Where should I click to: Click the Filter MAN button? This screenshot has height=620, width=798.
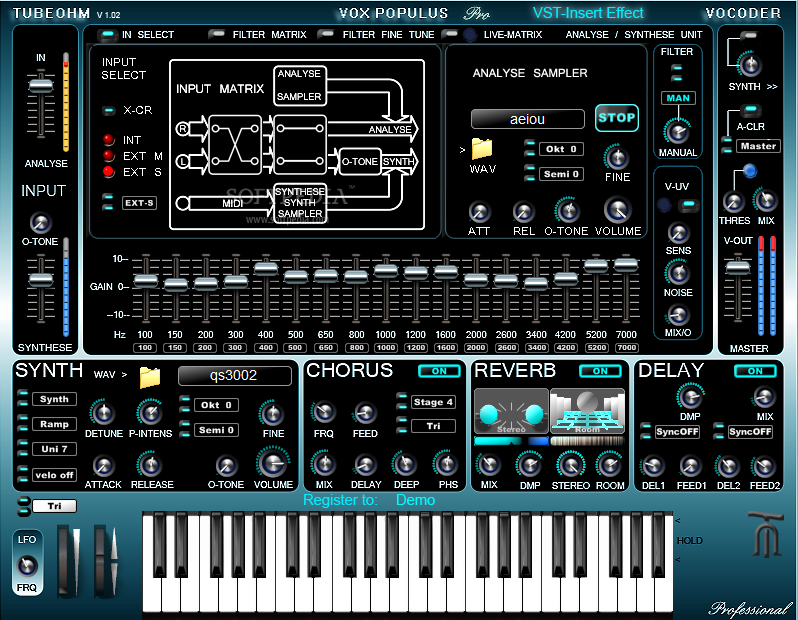point(677,98)
